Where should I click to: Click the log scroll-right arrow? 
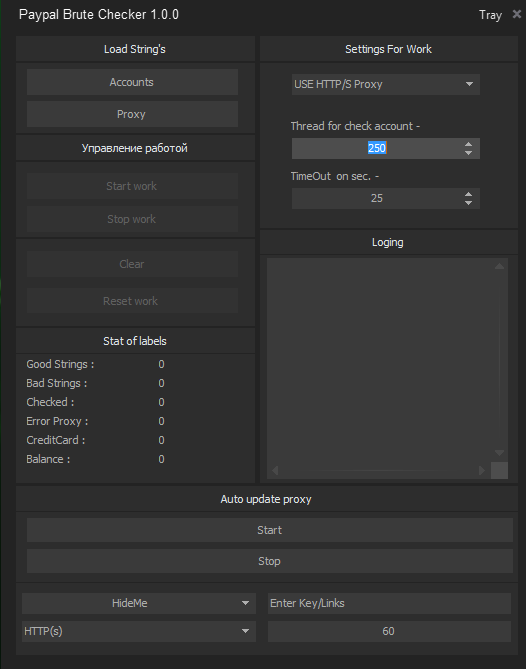tap(482, 470)
